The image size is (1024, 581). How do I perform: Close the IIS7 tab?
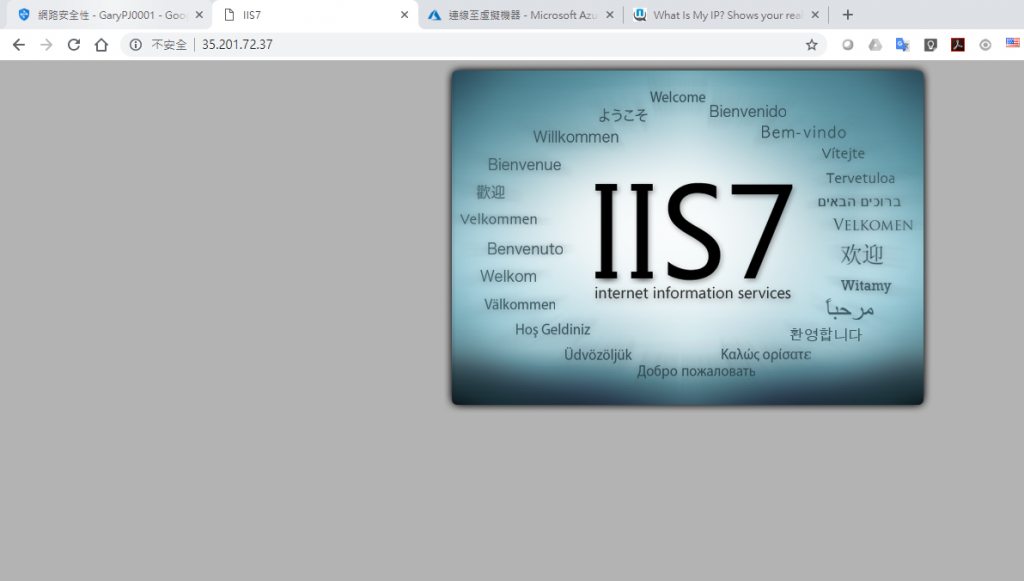404,15
